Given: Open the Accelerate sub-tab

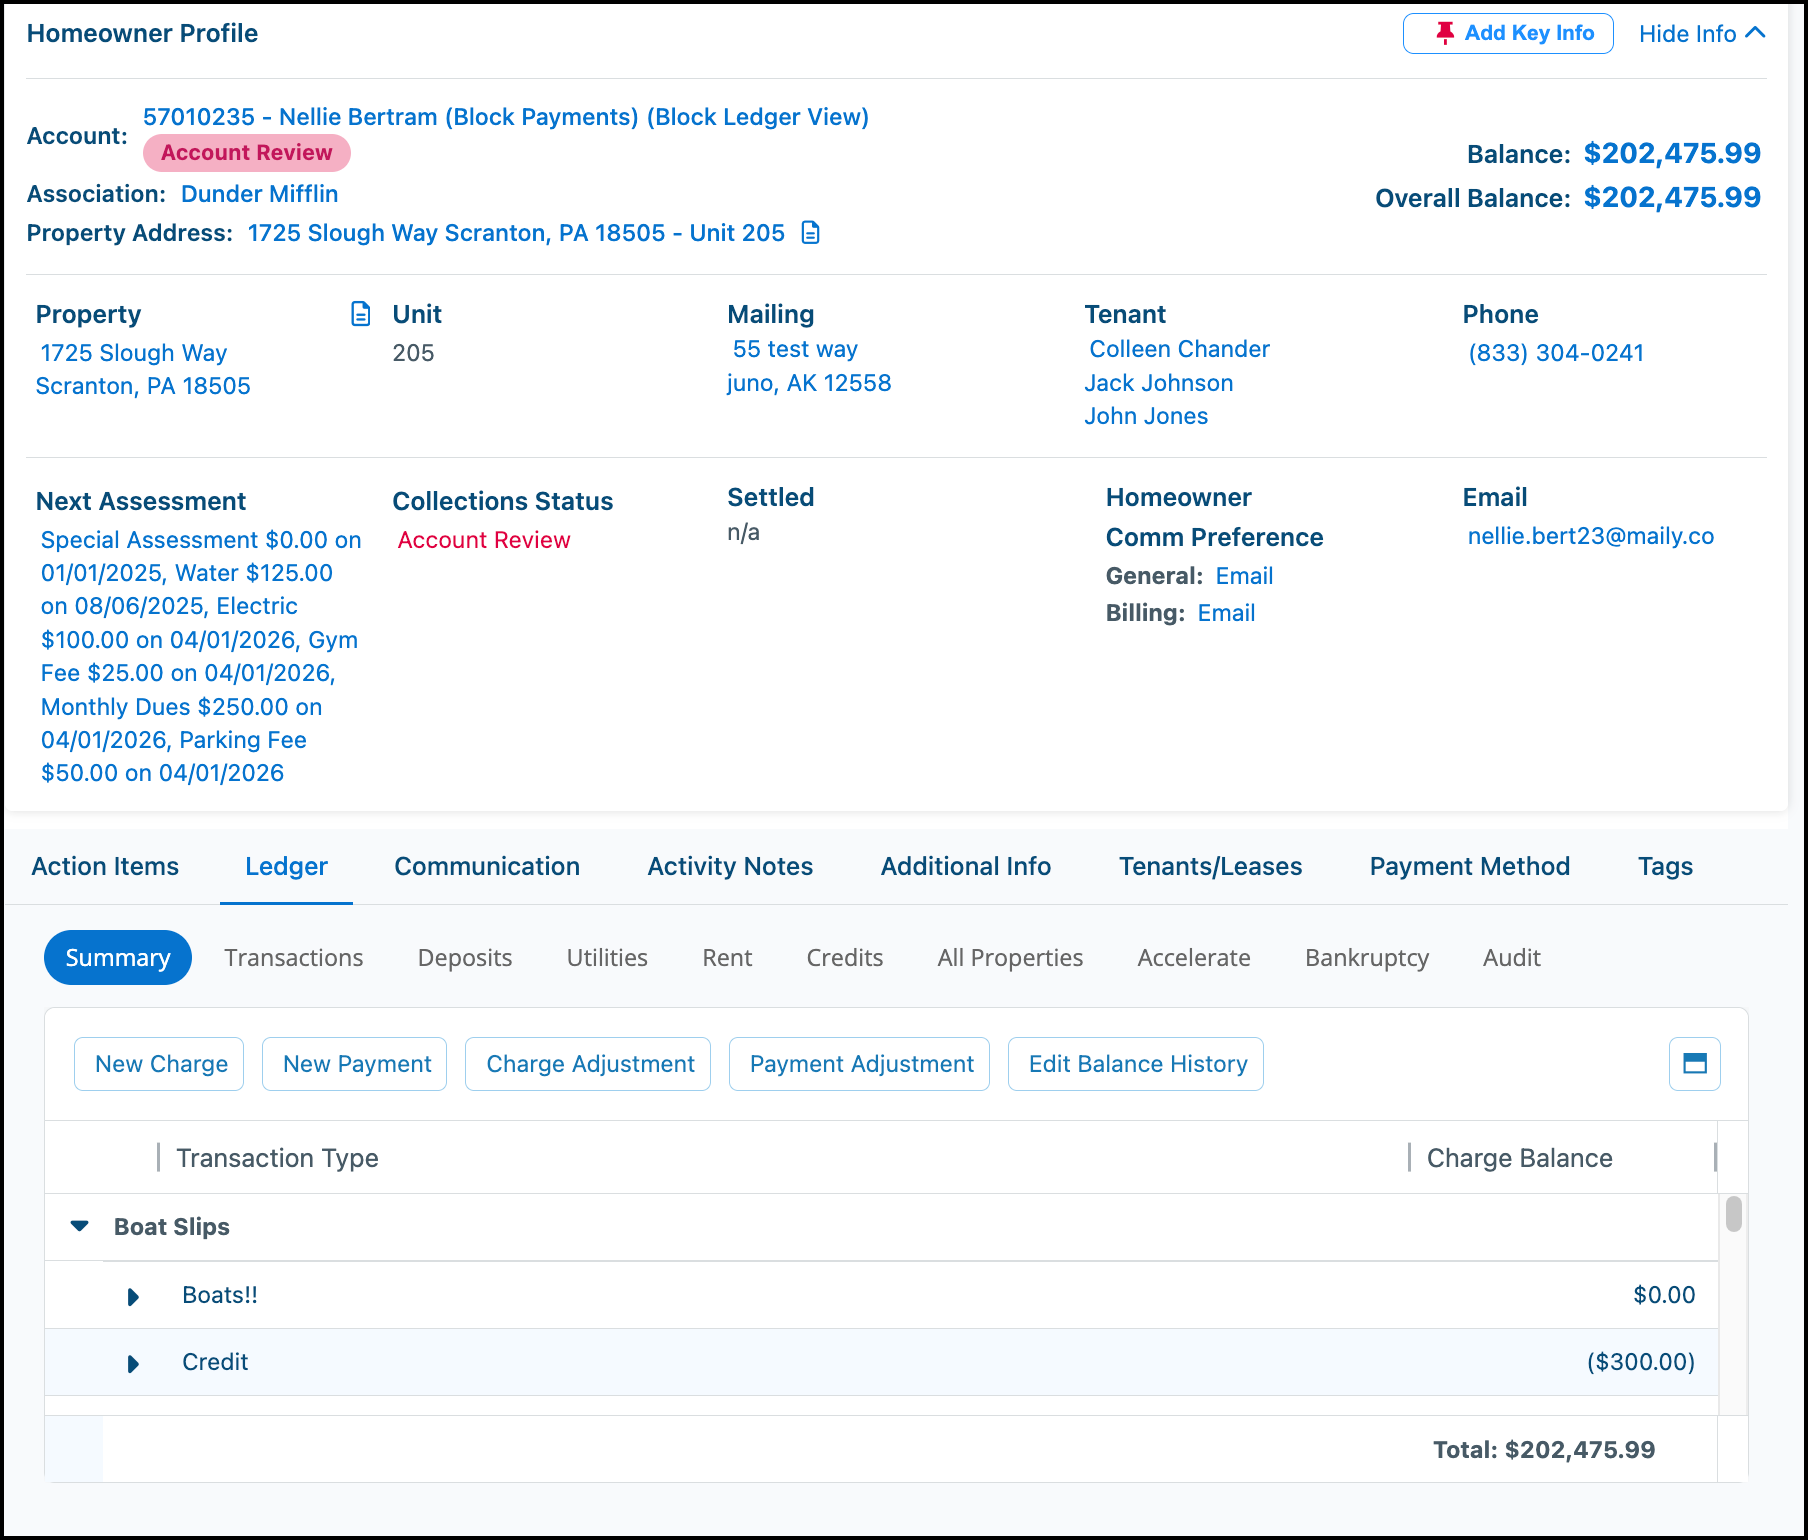Looking at the screenshot, I should (x=1194, y=958).
